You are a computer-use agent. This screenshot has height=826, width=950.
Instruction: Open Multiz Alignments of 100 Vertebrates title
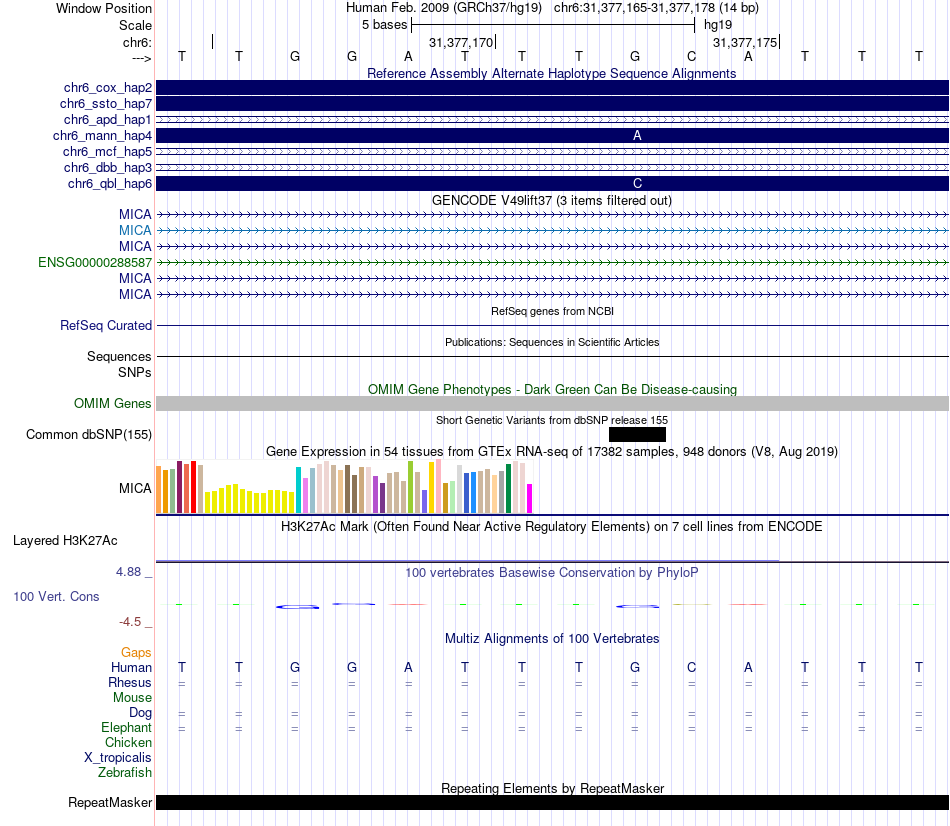pos(552,639)
